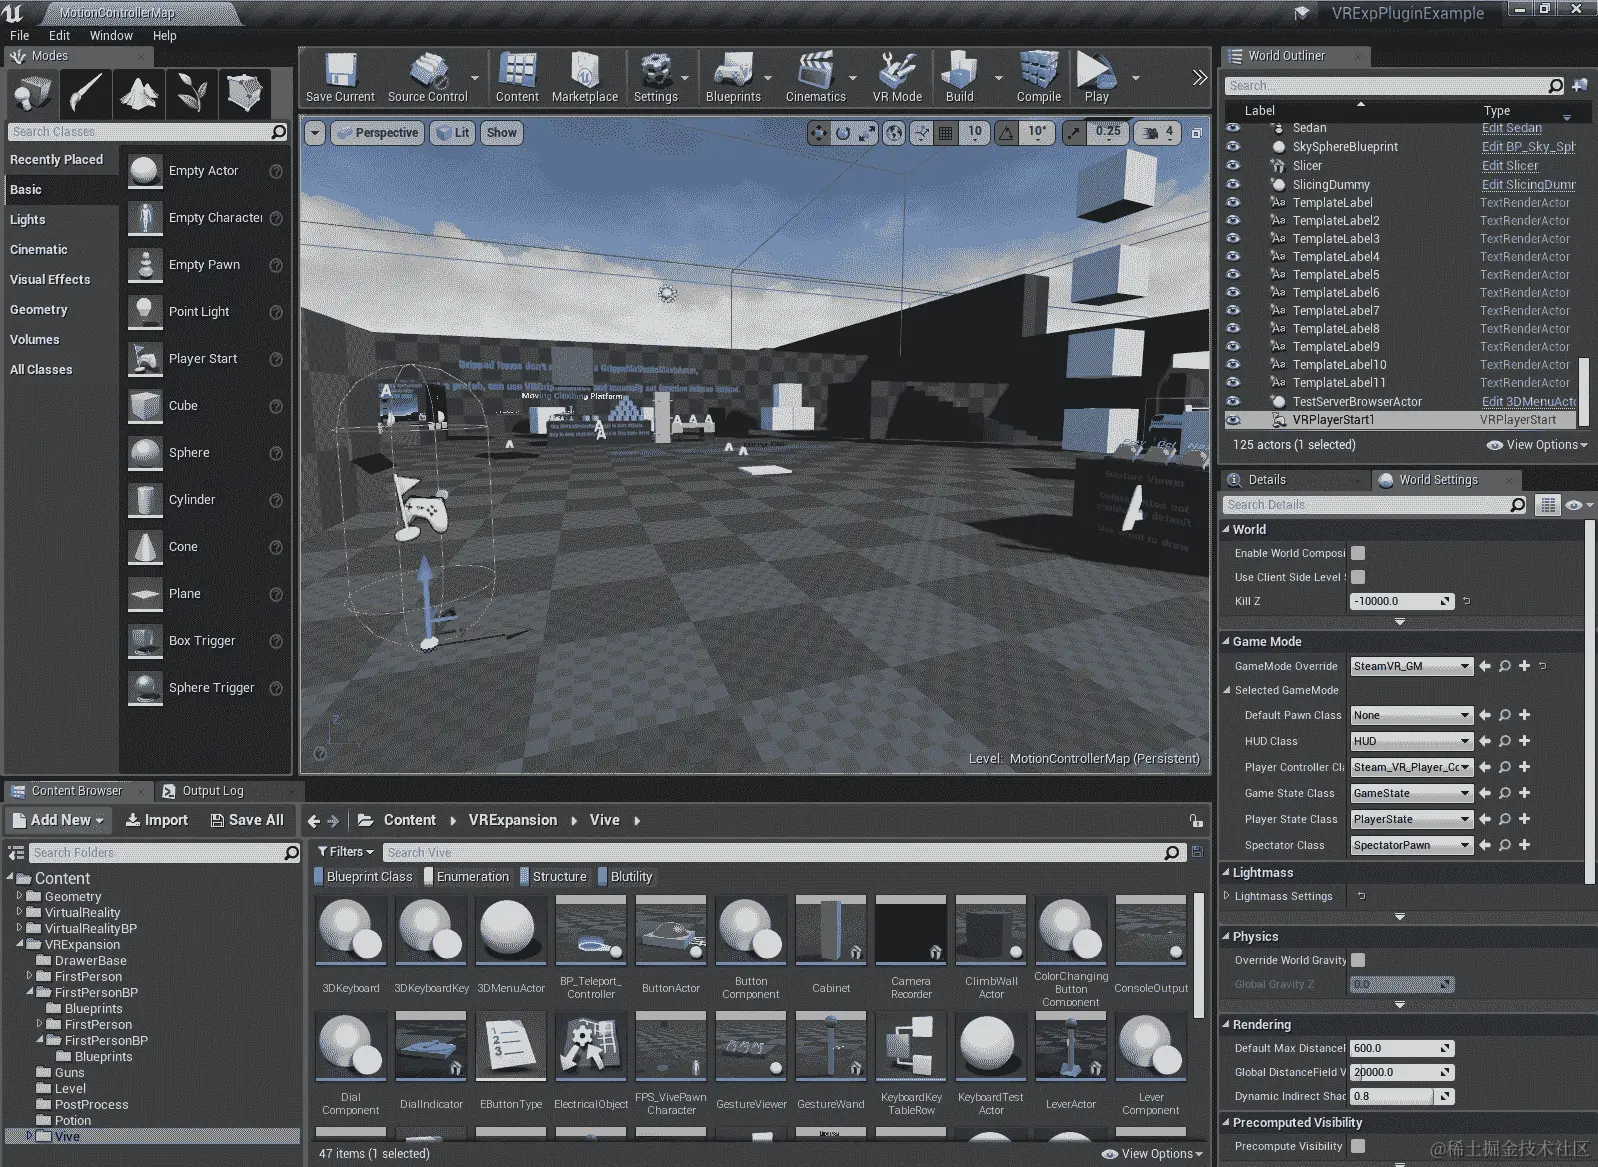The width and height of the screenshot is (1598, 1167).
Task: Click the Play toolbar icon
Action: pos(1097,78)
